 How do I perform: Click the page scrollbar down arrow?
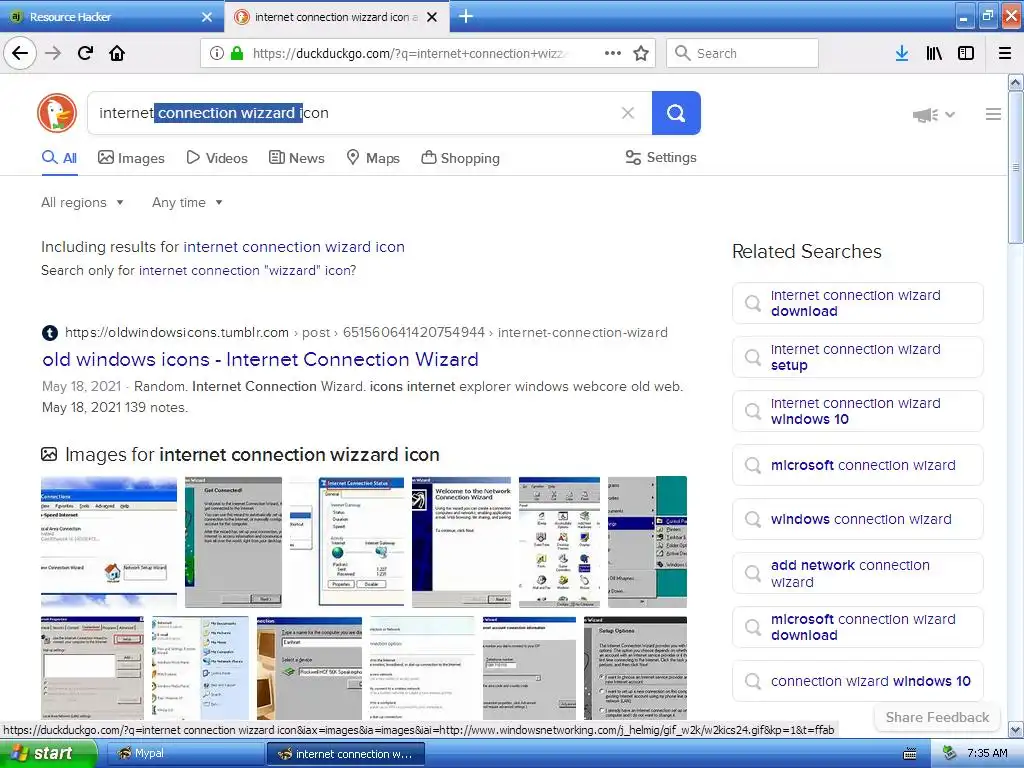click(1016, 729)
